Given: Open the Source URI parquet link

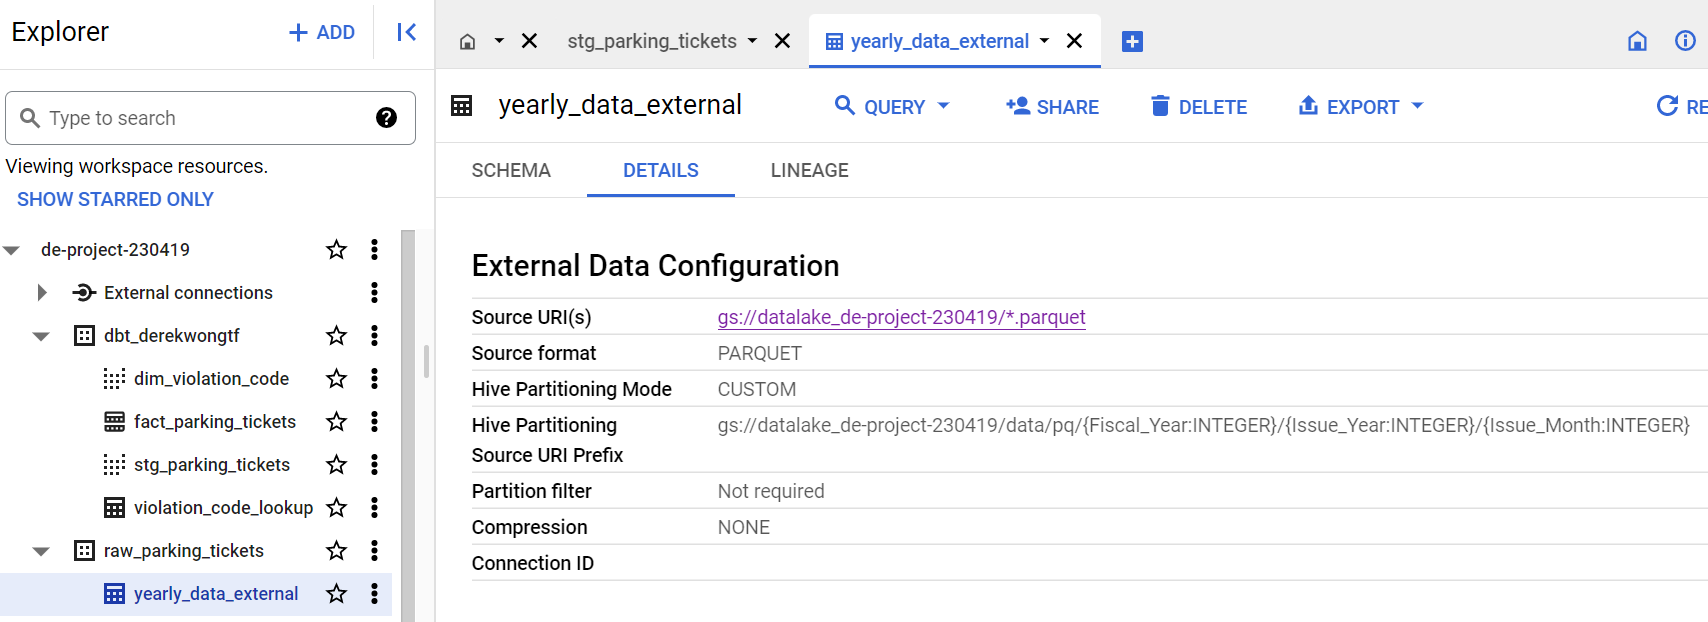Looking at the screenshot, I should click(901, 317).
